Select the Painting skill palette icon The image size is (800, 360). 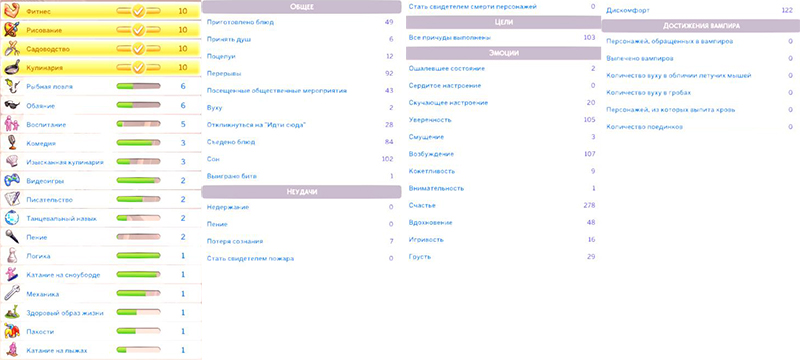pyautogui.click(x=12, y=30)
